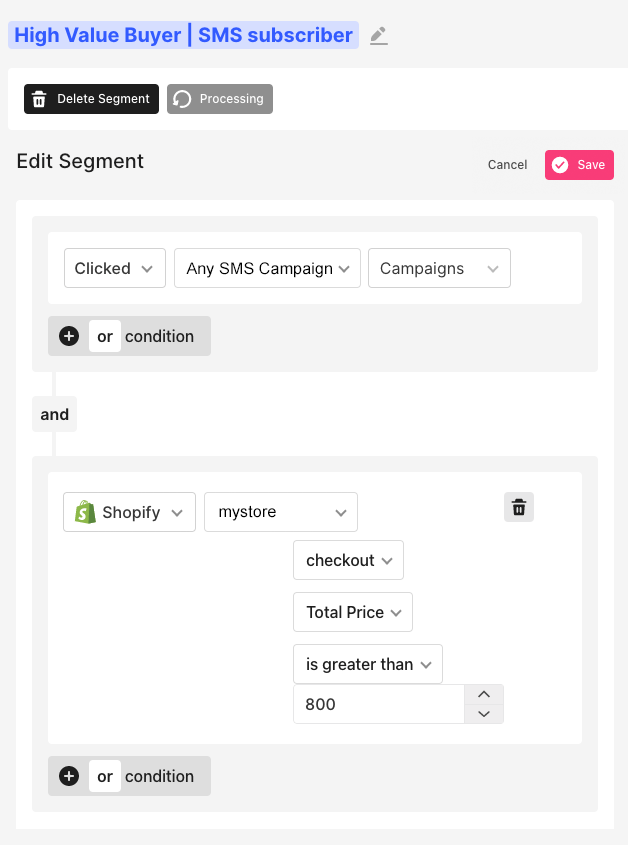Increase the value with the up stepper arrow
The width and height of the screenshot is (628, 845).
pos(484,694)
